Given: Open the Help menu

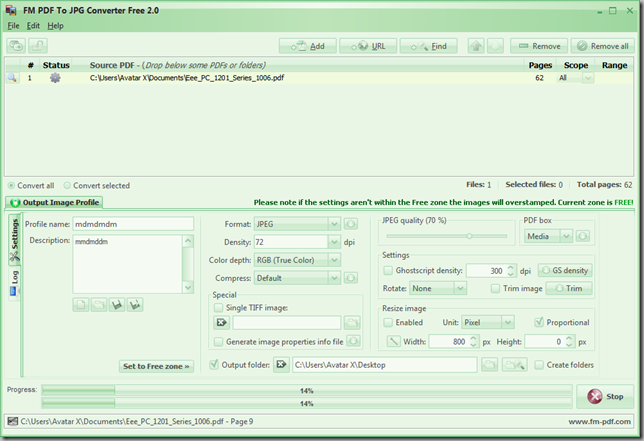Looking at the screenshot, I should pyautogui.click(x=55, y=25).
